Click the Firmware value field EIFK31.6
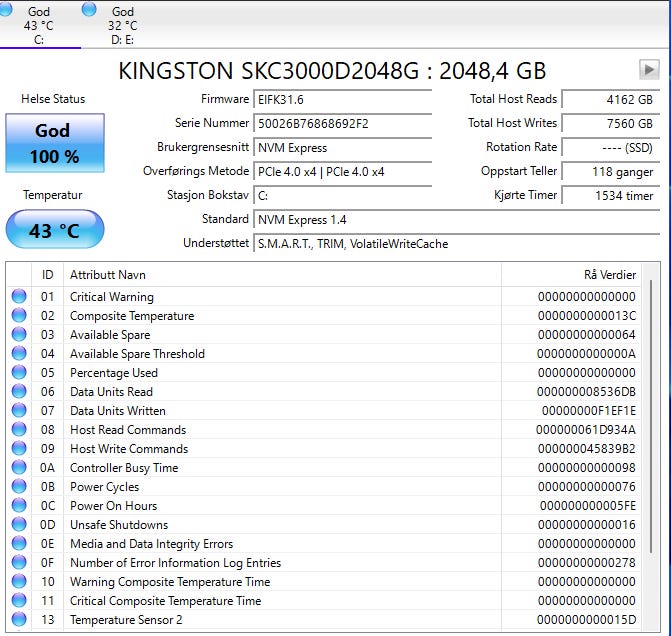This screenshot has width=671, height=636. [x=342, y=100]
